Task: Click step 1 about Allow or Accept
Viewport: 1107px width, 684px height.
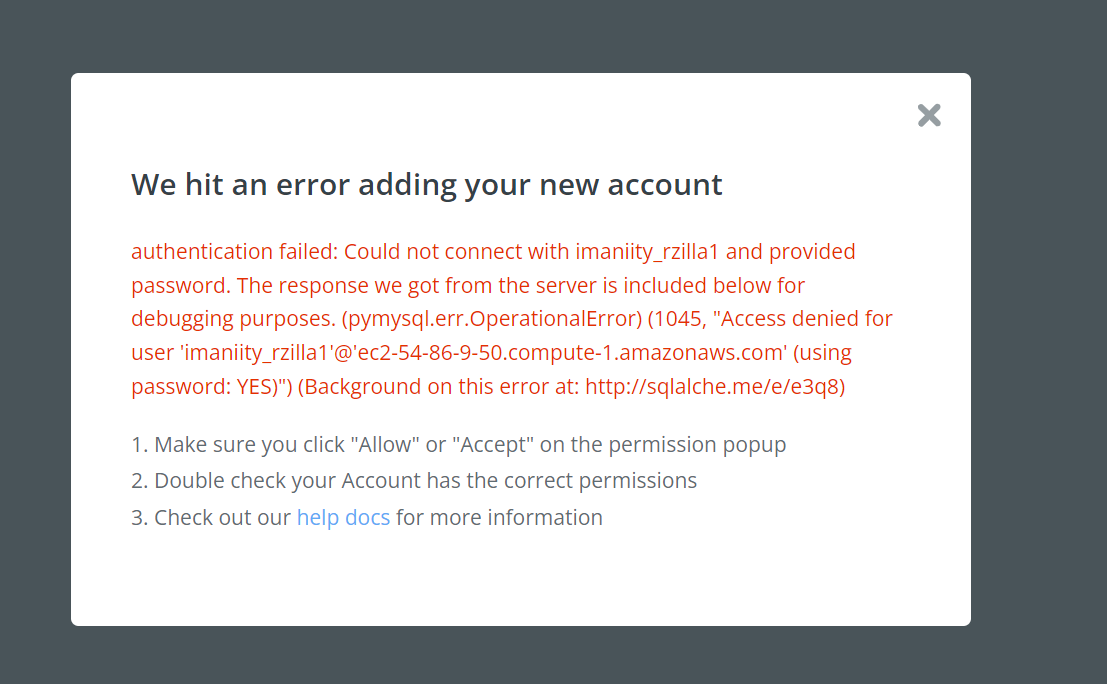Action: (459, 445)
